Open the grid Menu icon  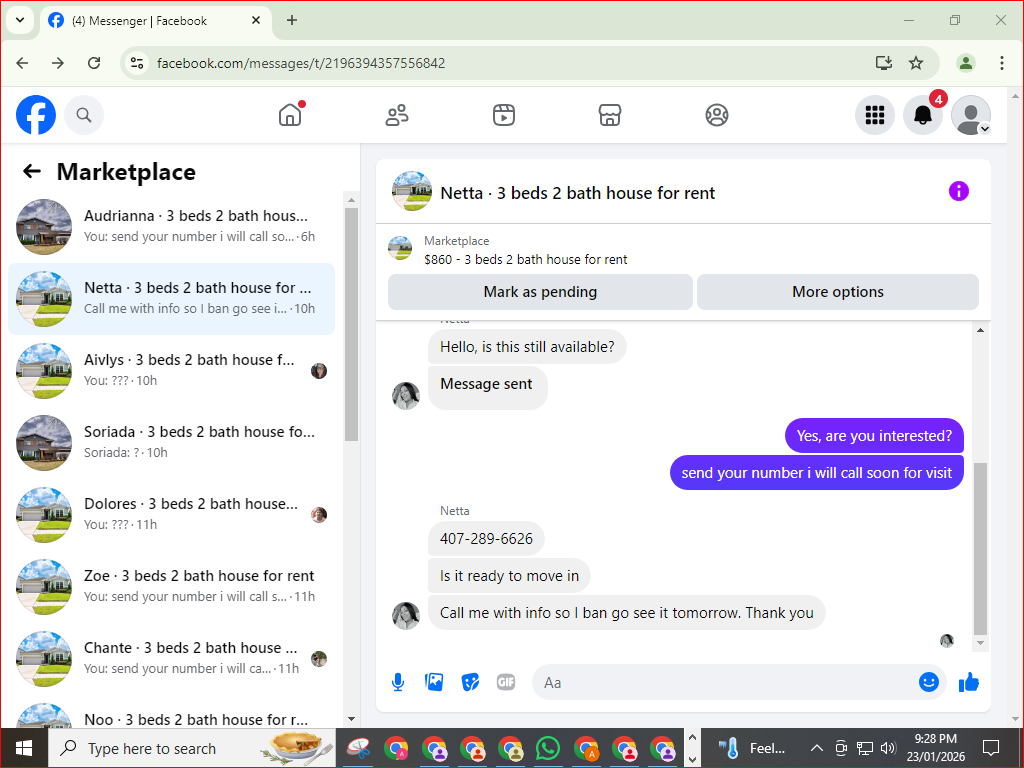click(x=874, y=115)
